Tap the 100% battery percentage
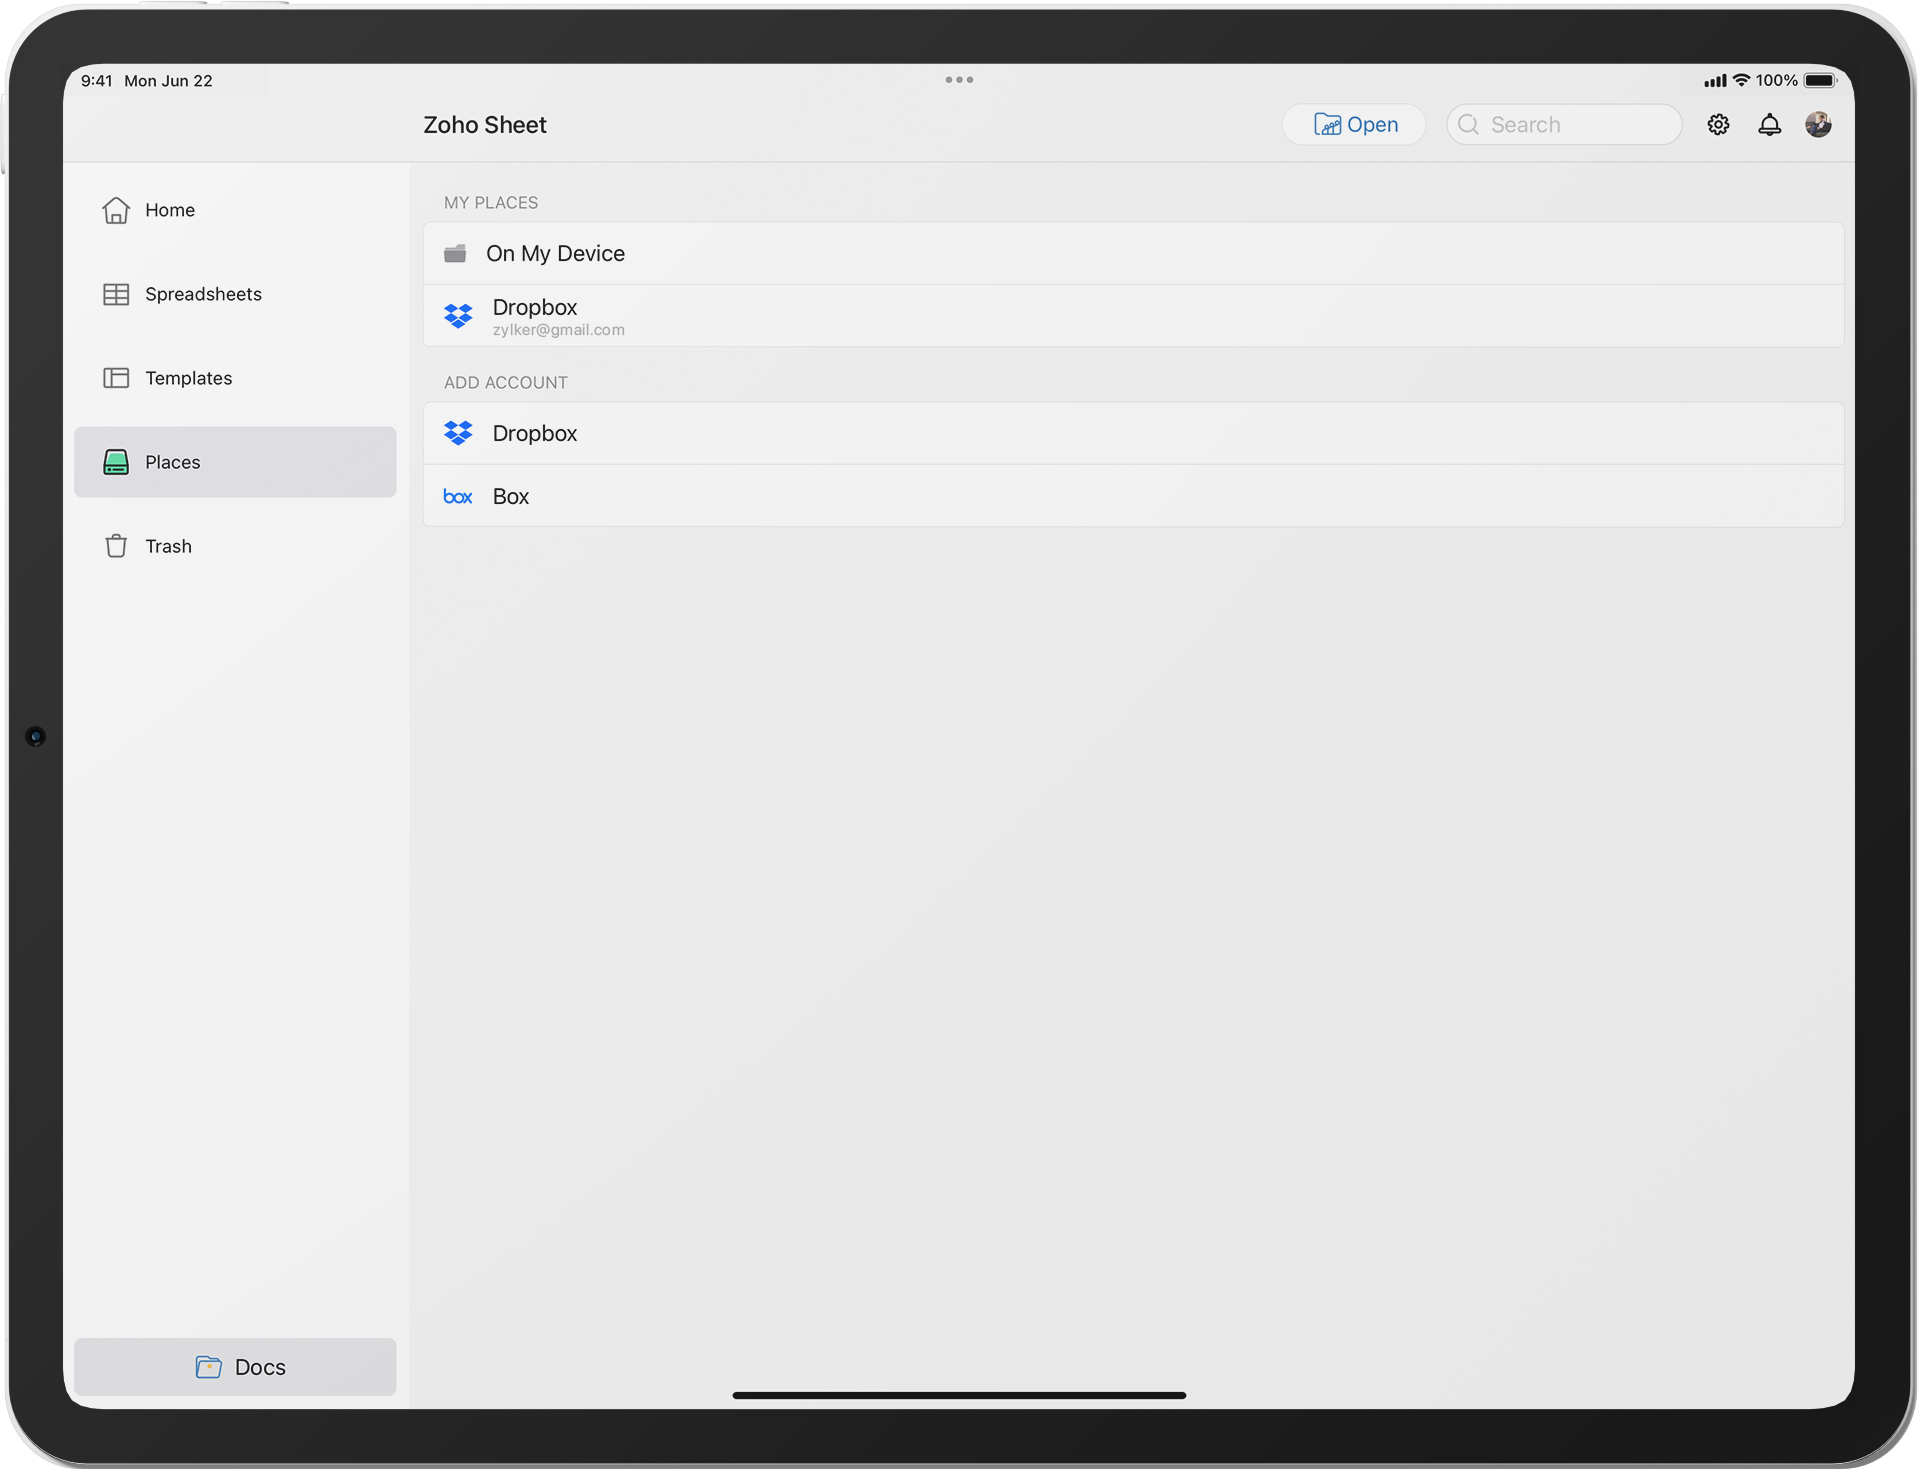The image size is (1918, 1470). (1777, 80)
